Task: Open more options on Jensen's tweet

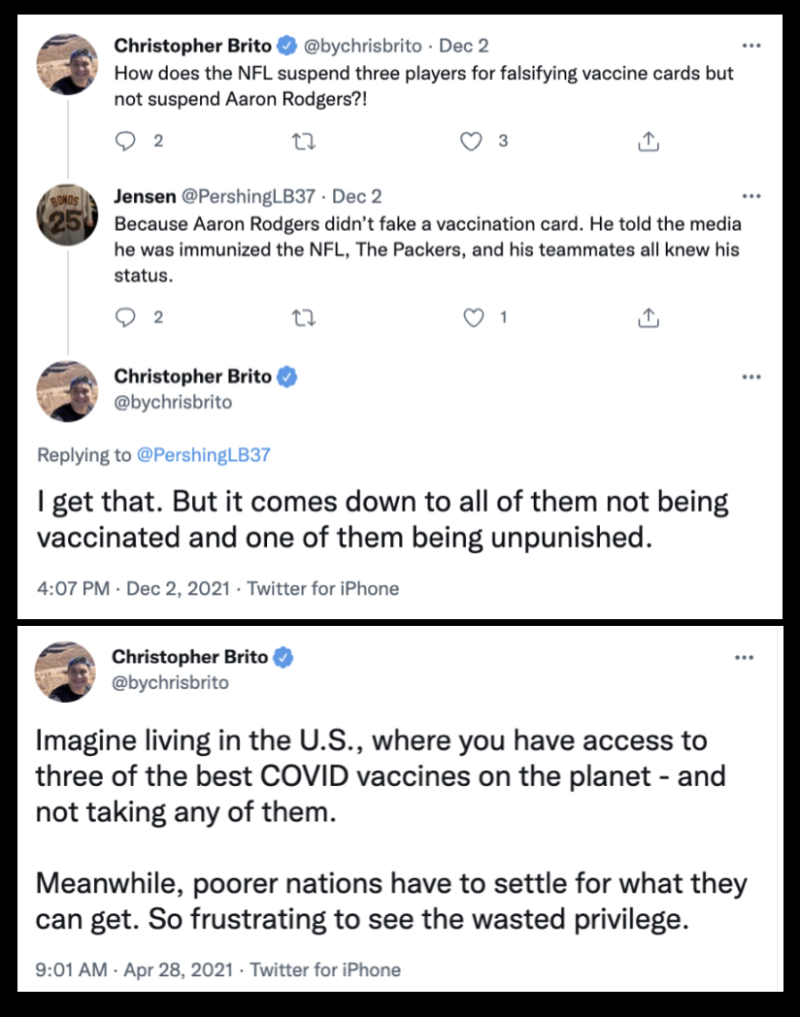Action: [x=752, y=196]
